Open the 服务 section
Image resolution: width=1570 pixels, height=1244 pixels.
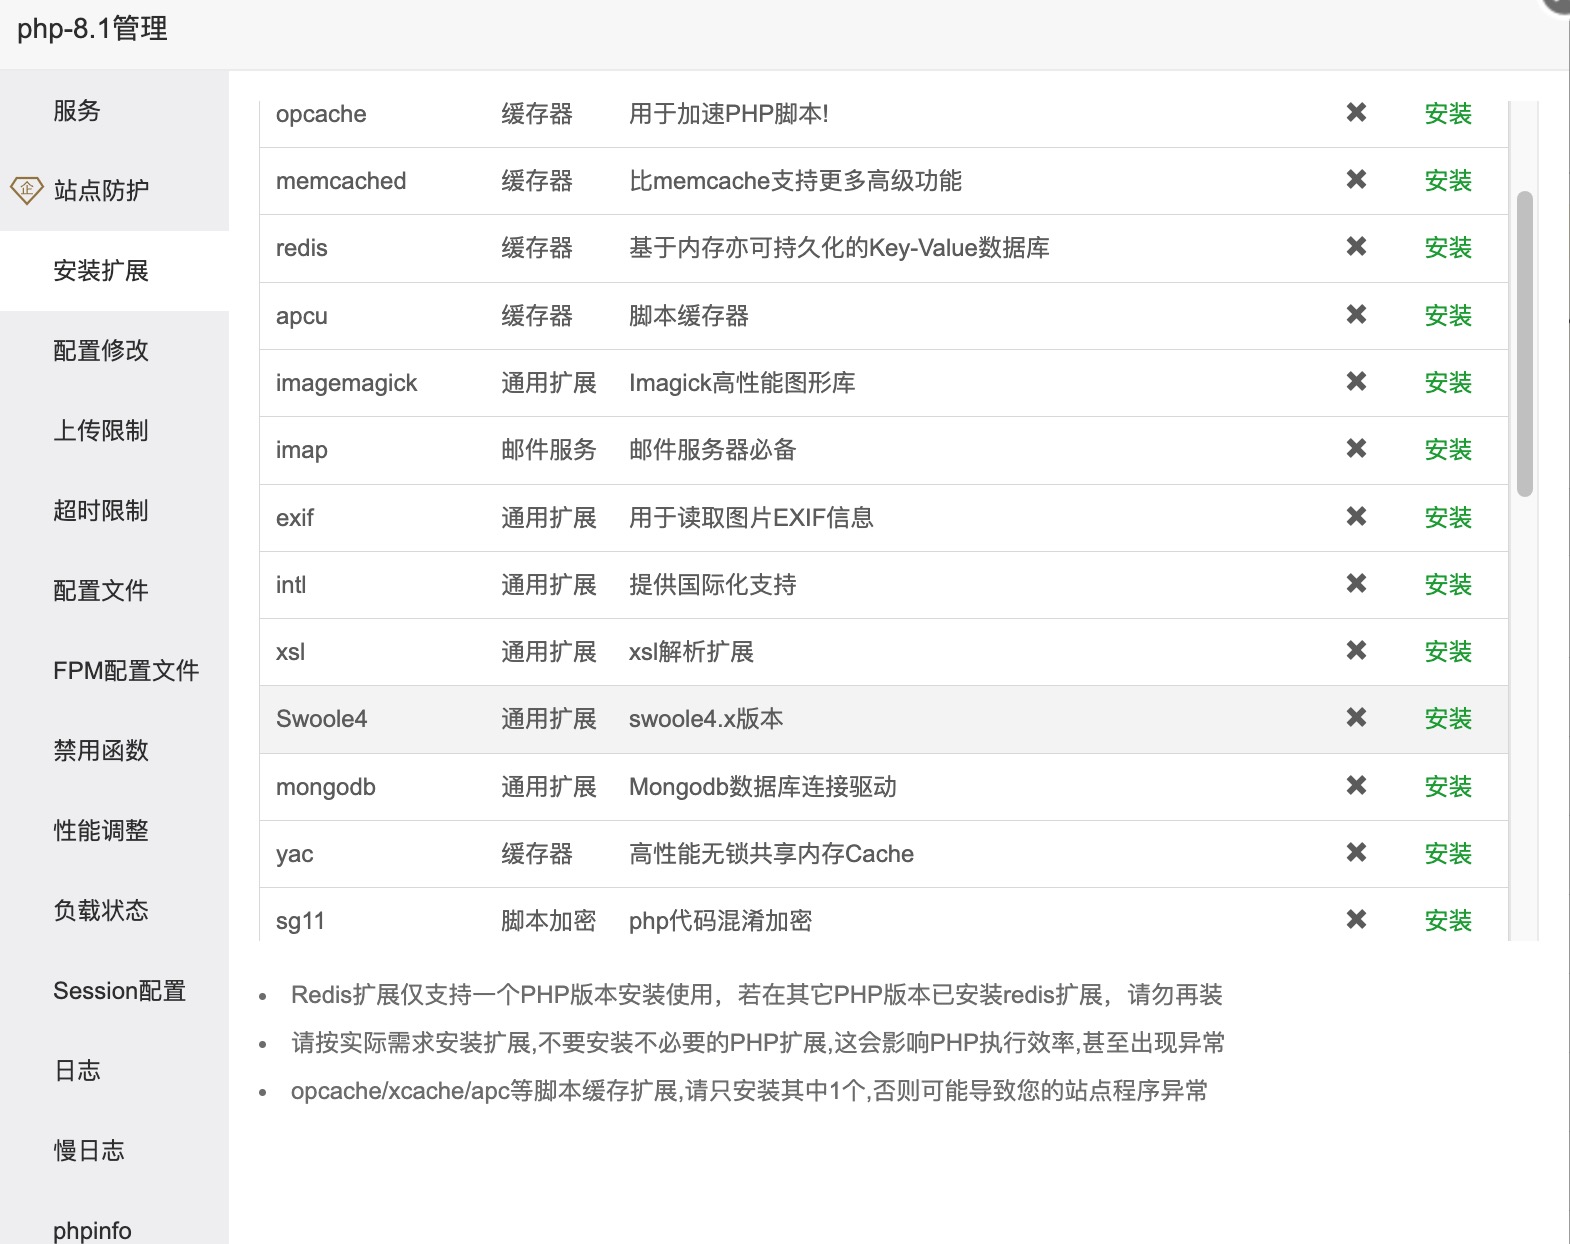114,111
